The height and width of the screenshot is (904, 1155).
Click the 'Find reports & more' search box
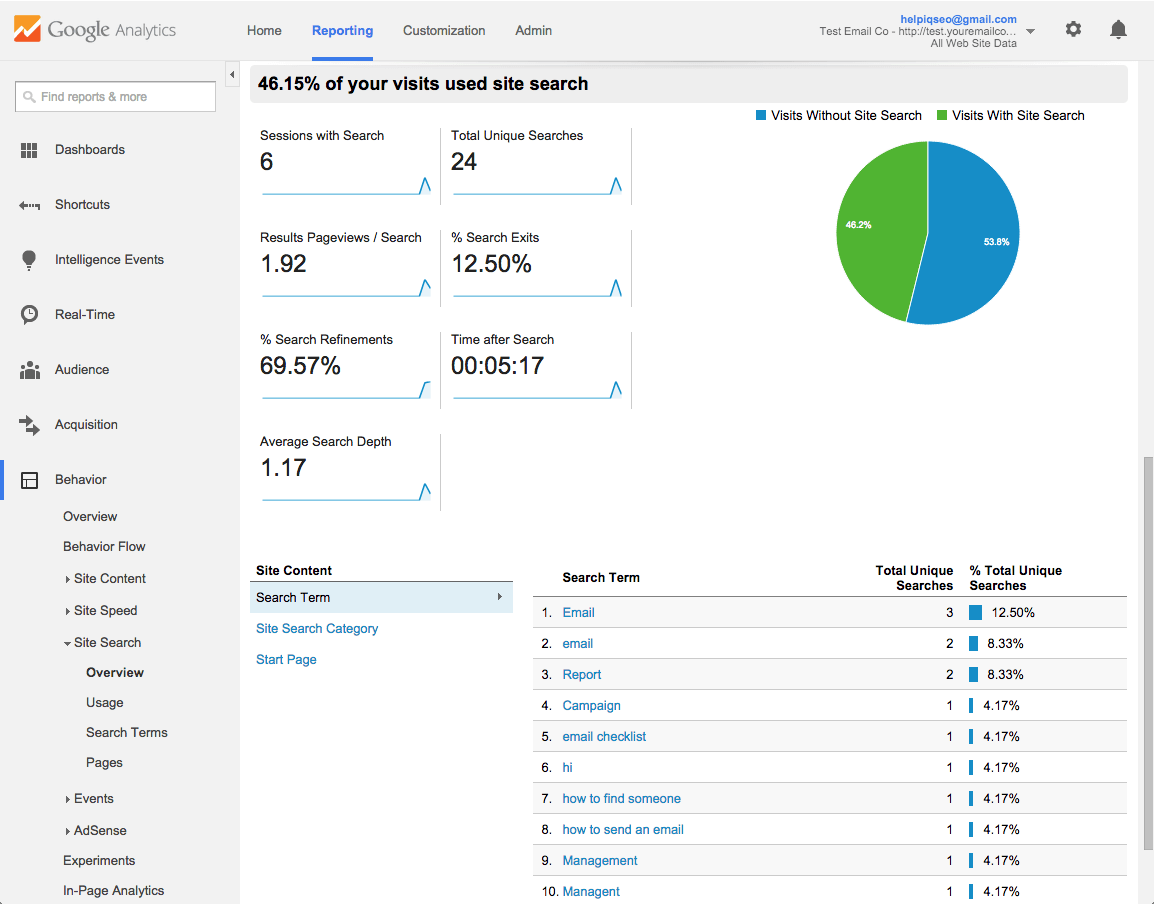click(116, 97)
